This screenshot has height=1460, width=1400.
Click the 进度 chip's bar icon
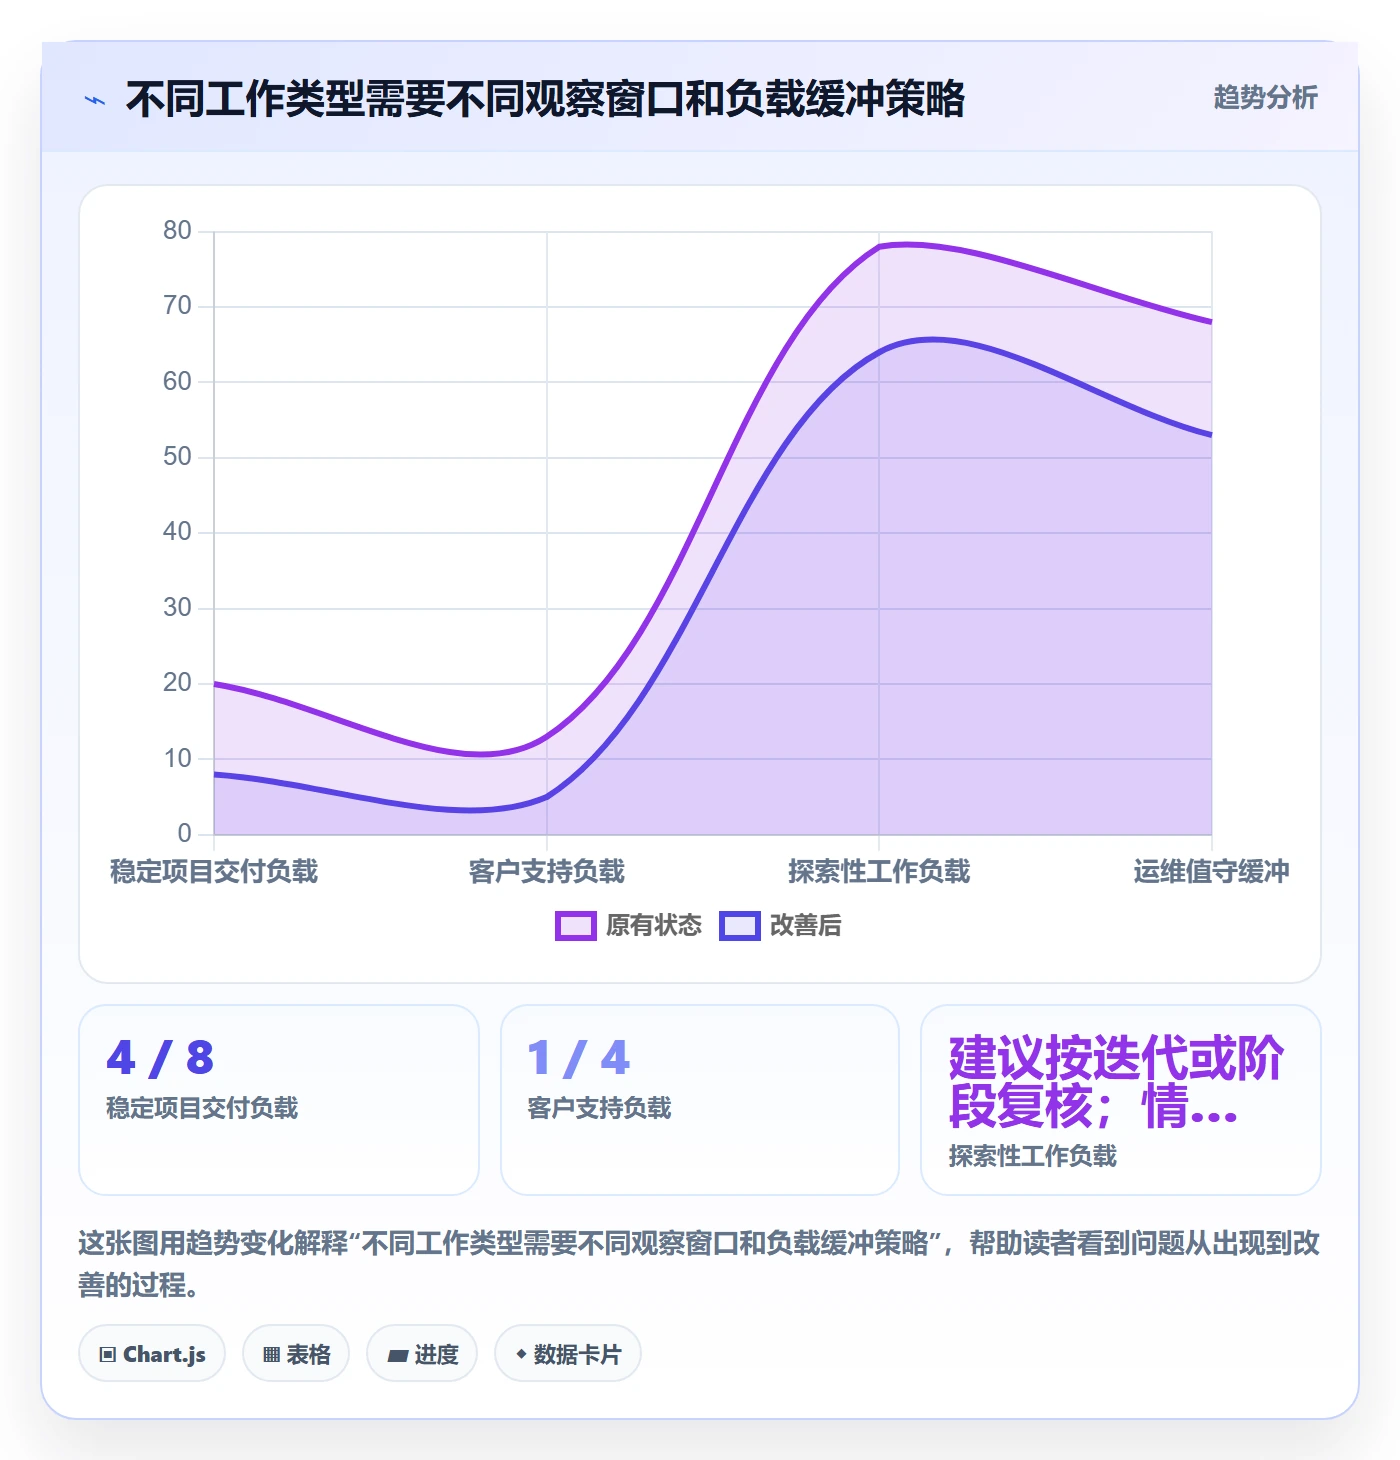click(398, 1356)
